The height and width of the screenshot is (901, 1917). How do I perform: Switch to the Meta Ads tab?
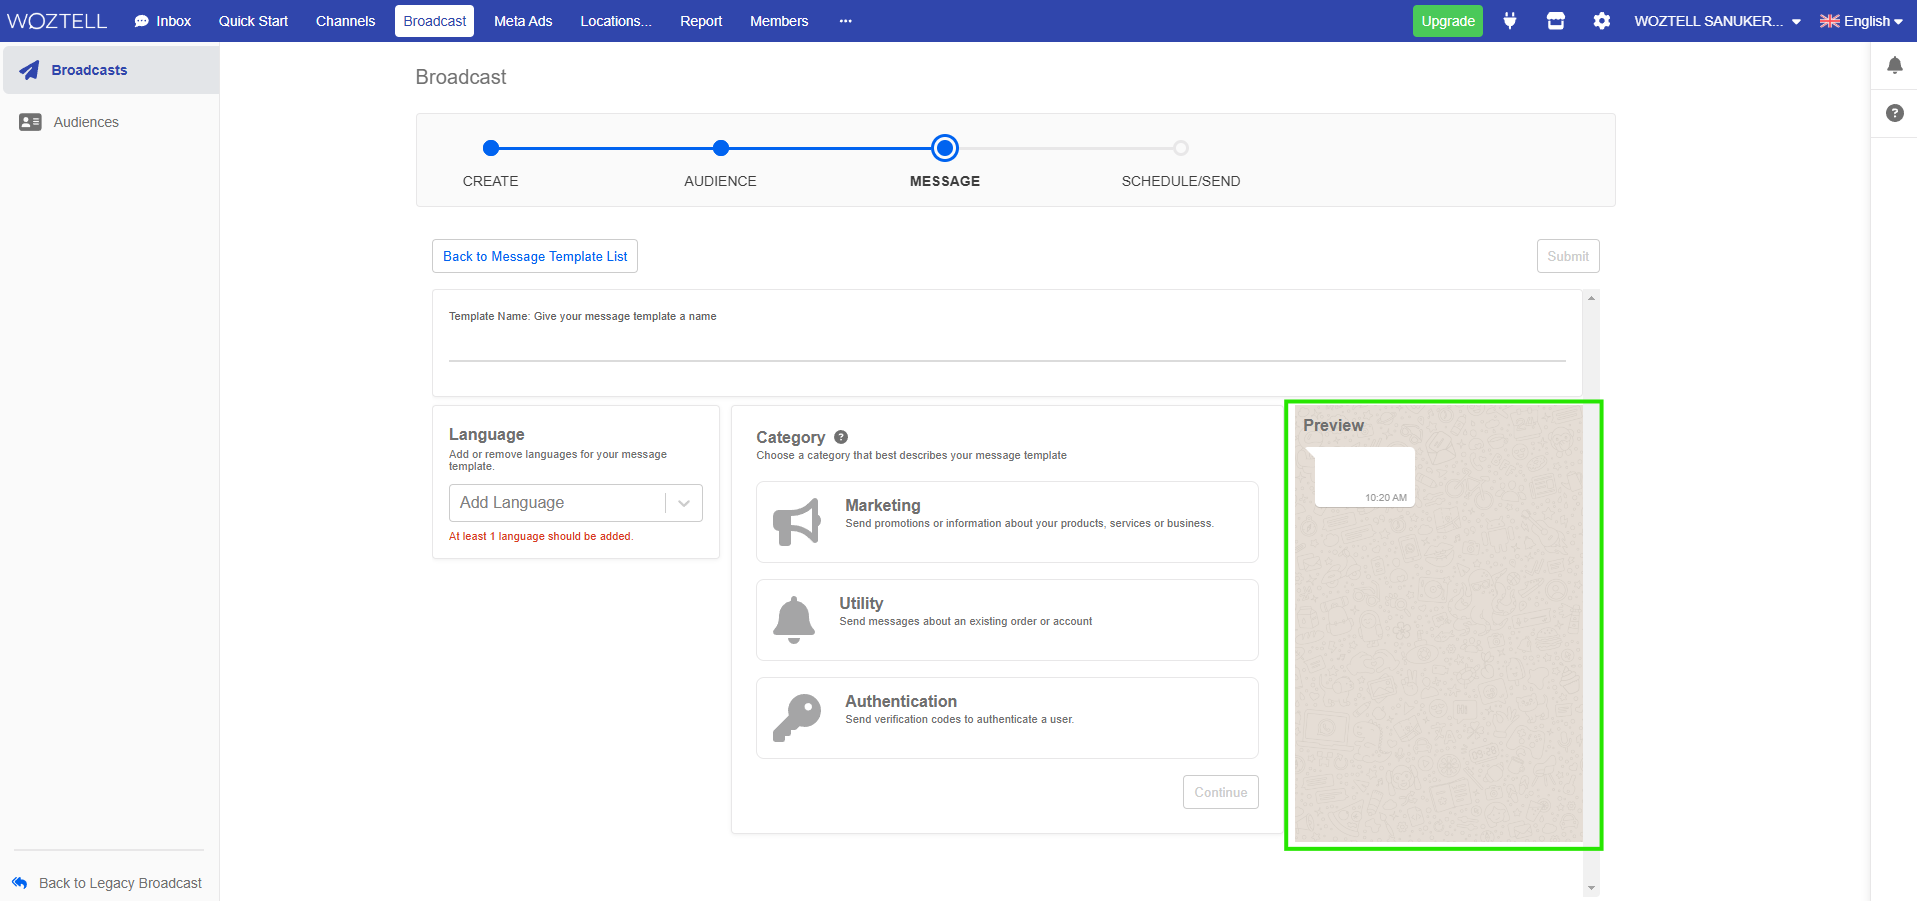click(522, 20)
